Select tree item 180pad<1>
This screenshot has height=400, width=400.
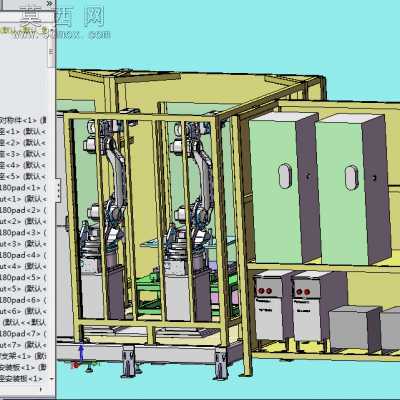[x=23, y=188]
